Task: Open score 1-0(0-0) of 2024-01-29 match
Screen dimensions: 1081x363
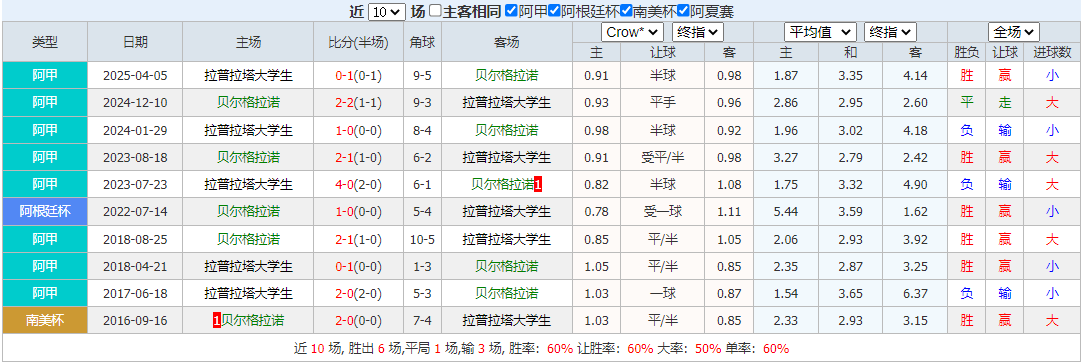Action: tap(358, 130)
